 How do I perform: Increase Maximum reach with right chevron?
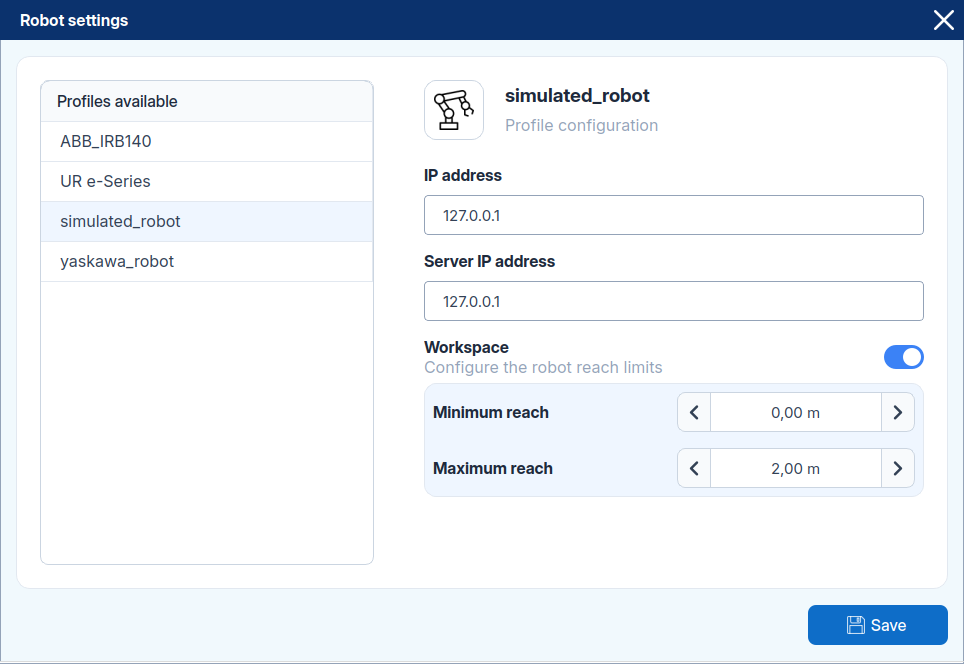coord(898,468)
